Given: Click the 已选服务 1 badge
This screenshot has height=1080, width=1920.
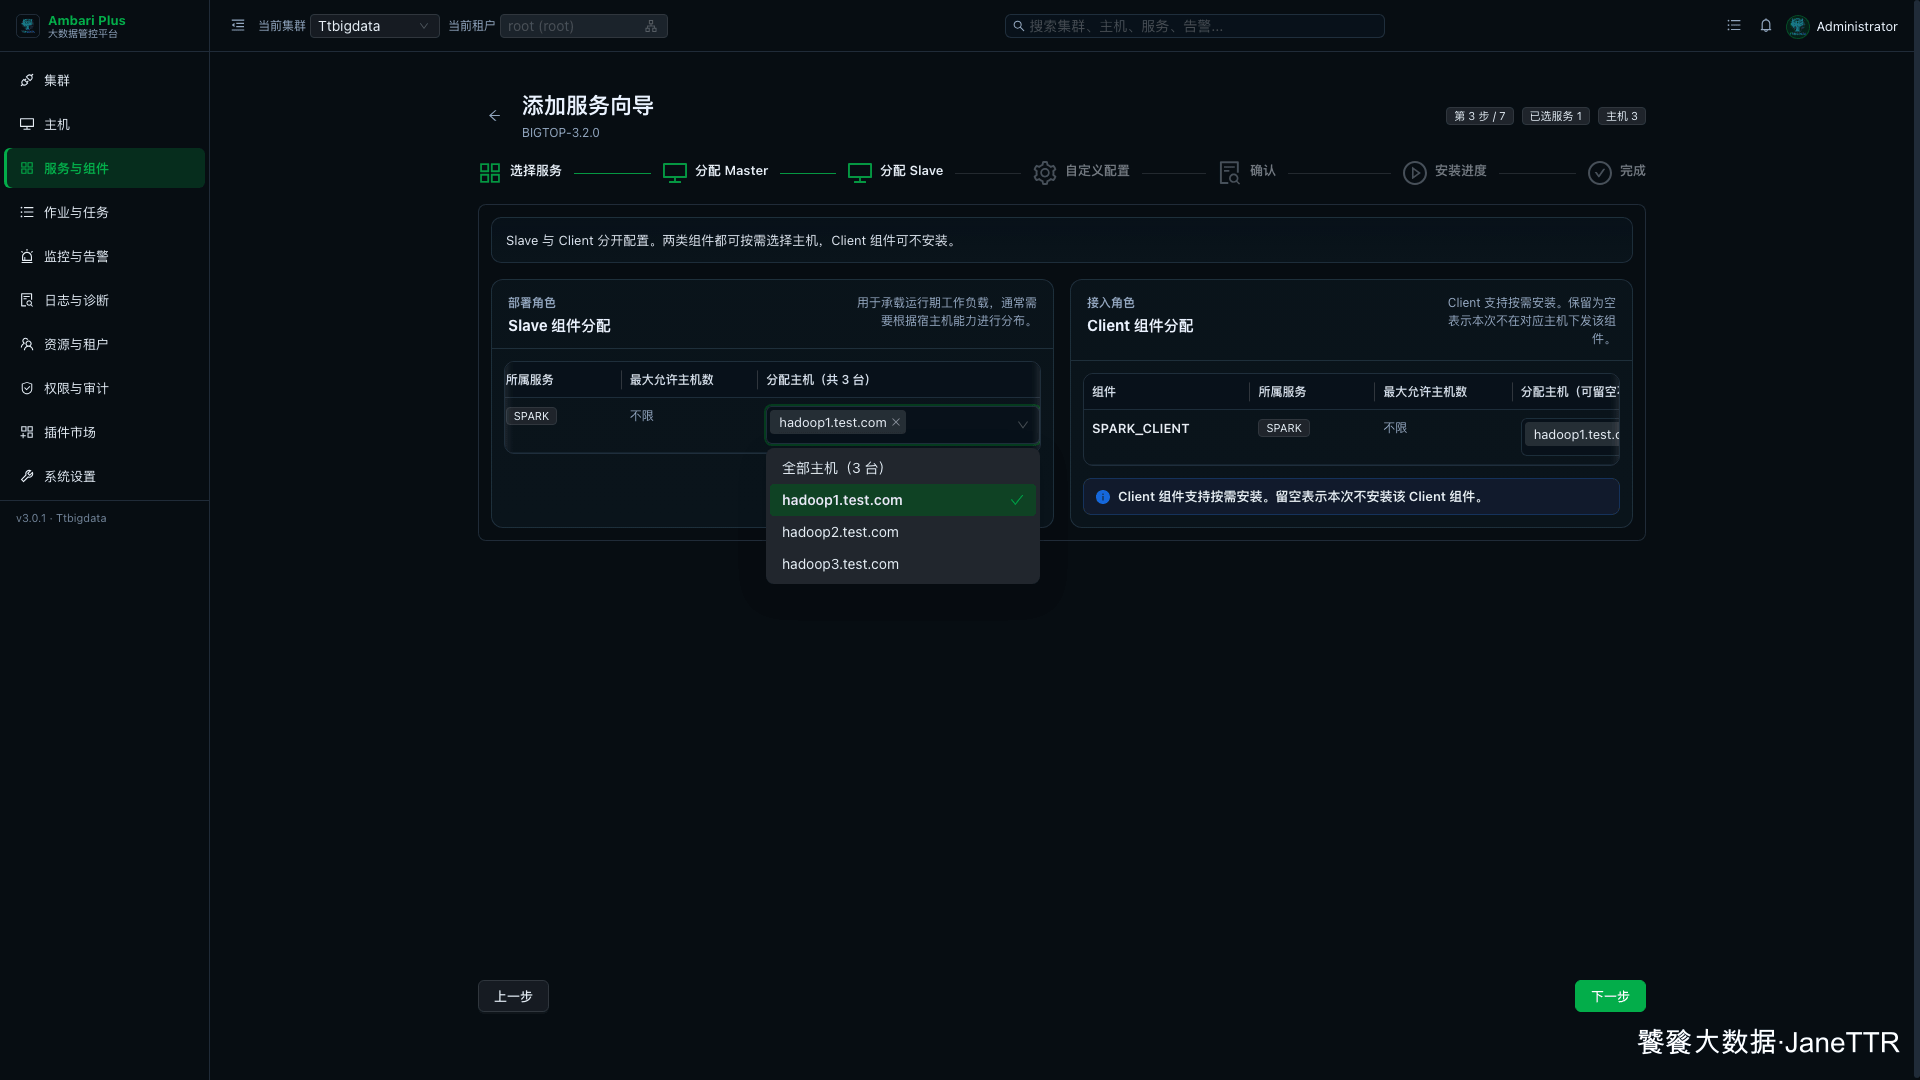Looking at the screenshot, I should coord(1555,116).
